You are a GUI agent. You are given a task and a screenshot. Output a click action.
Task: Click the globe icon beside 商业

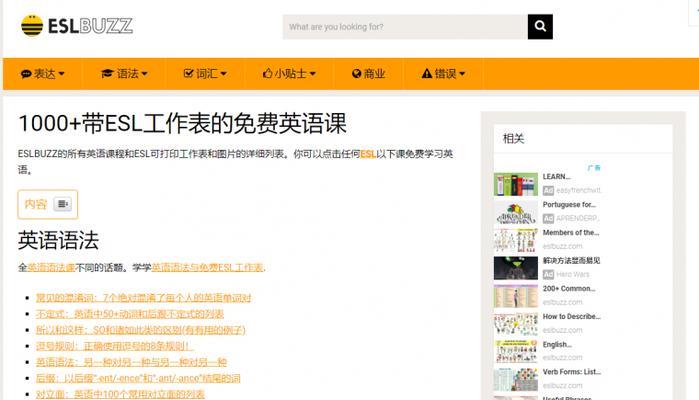[x=356, y=74]
